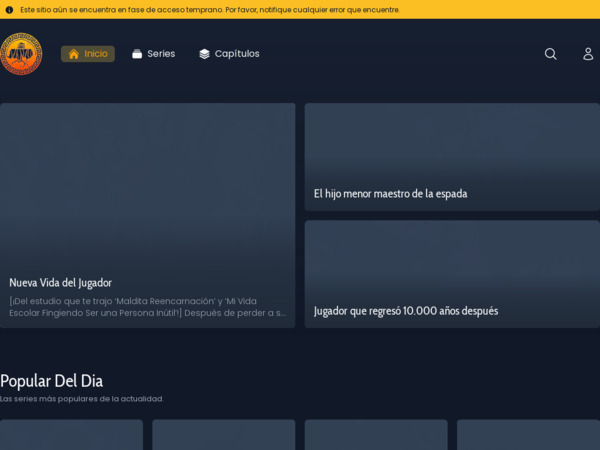Open the user account icon
This screenshot has height=450, width=600.
[x=588, y=54]
